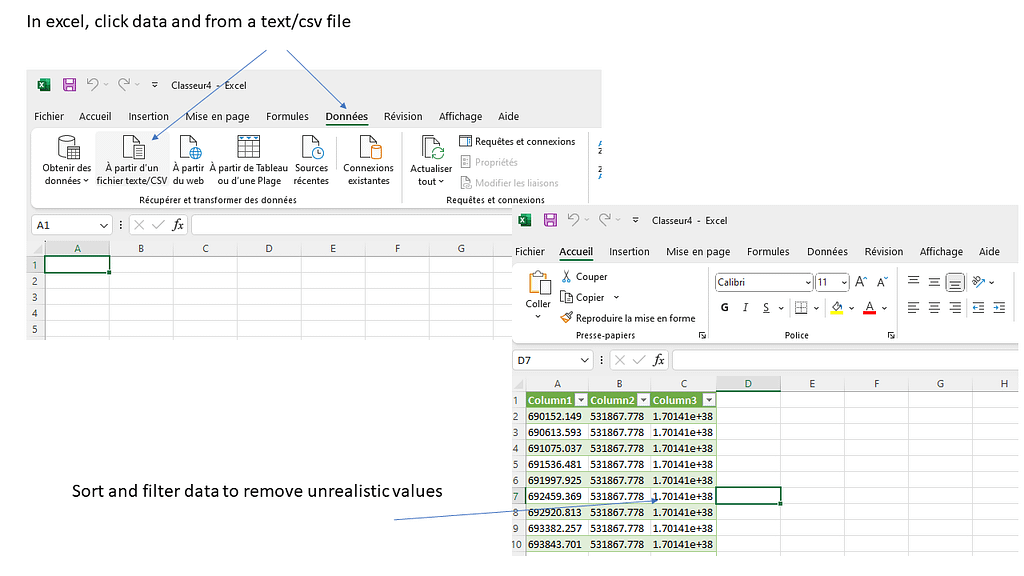Click the 'Connexions existantes' icon
Viewport: 1024px width, 576px height.
[369, 148]
